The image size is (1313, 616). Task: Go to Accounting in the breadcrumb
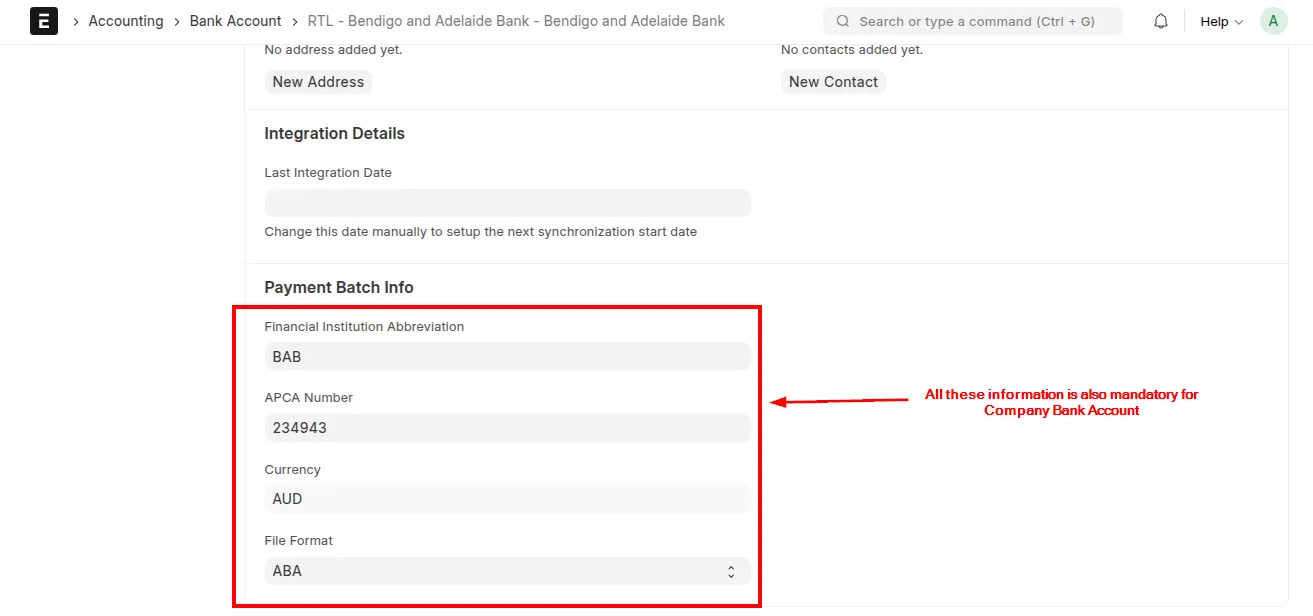[x=126, y=21]
